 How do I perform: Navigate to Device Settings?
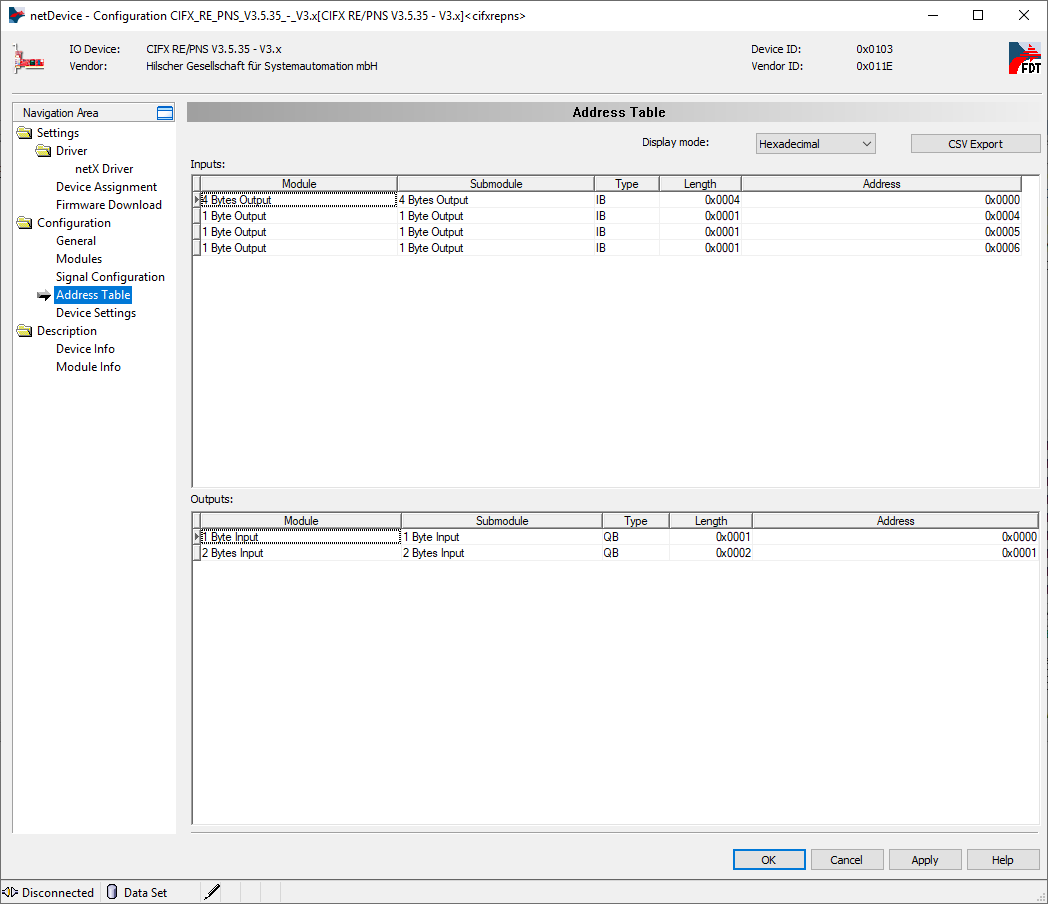tap(96, 313)
